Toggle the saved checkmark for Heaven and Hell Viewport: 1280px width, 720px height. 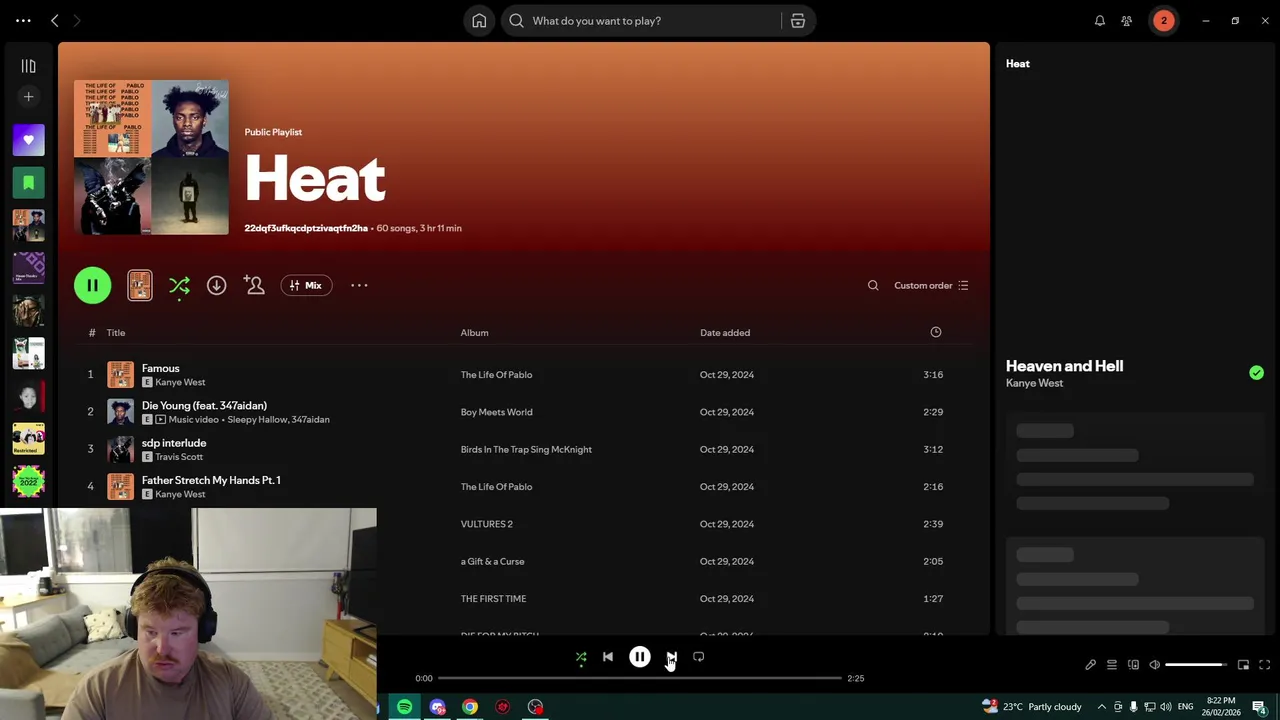click(x=1256, y=373)
